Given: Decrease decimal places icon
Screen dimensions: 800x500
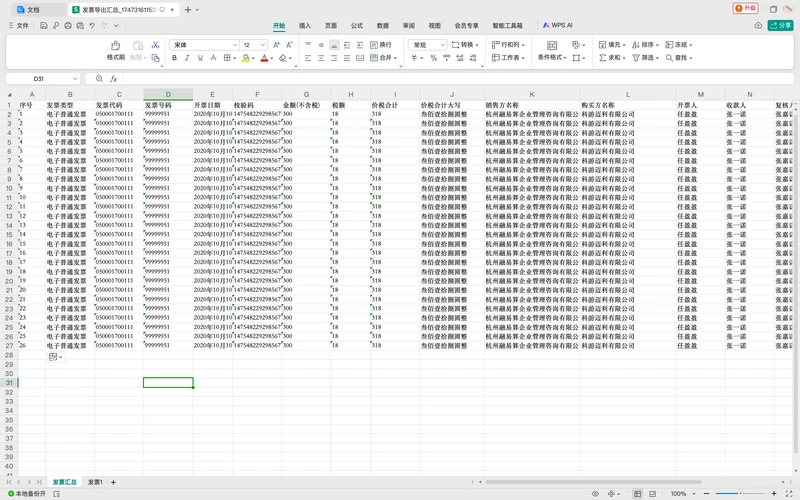Looking at the screenshot, I should click(473, 58).
